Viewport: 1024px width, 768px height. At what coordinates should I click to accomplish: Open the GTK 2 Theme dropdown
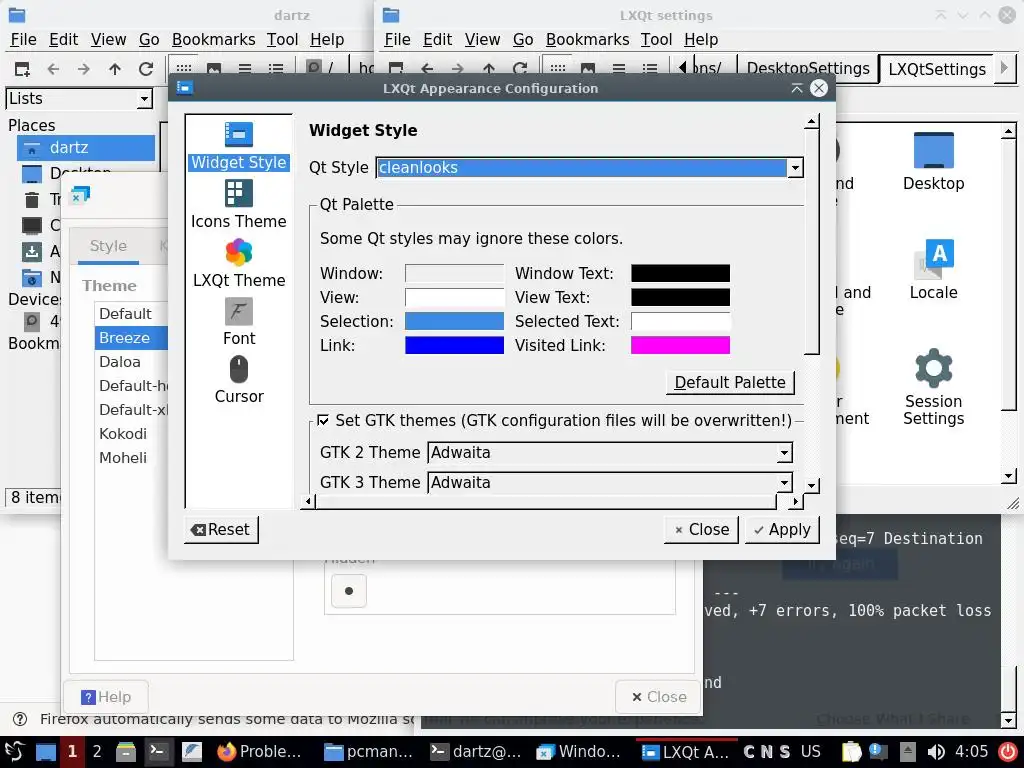pyautogui.click(x=610, y=453)
